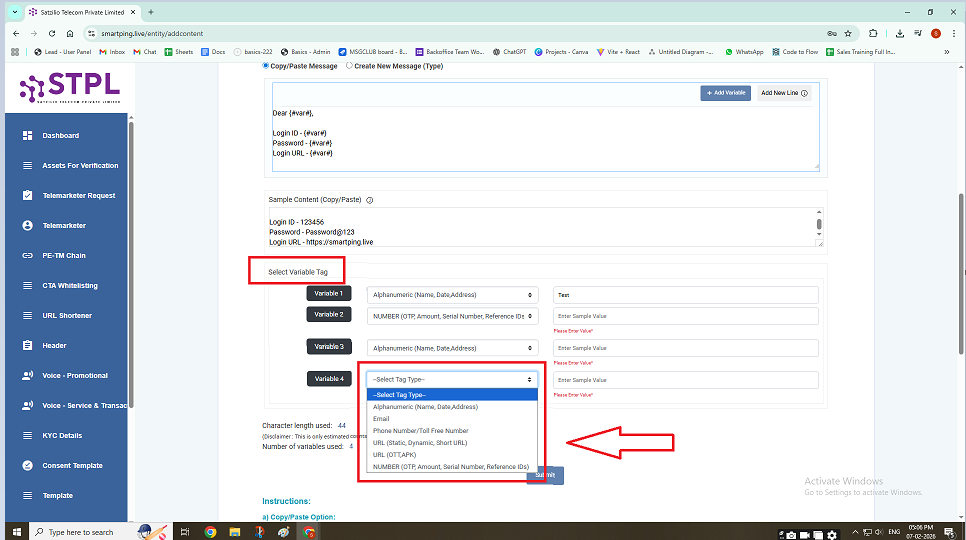This screenshot has height=540, width=966.
Task: Click the Variable 4 sample value field
Action: click(685, 380)
